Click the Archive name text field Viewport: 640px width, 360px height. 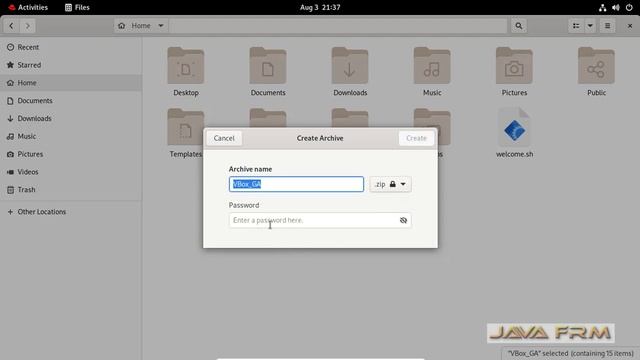[x=296, y=184]
